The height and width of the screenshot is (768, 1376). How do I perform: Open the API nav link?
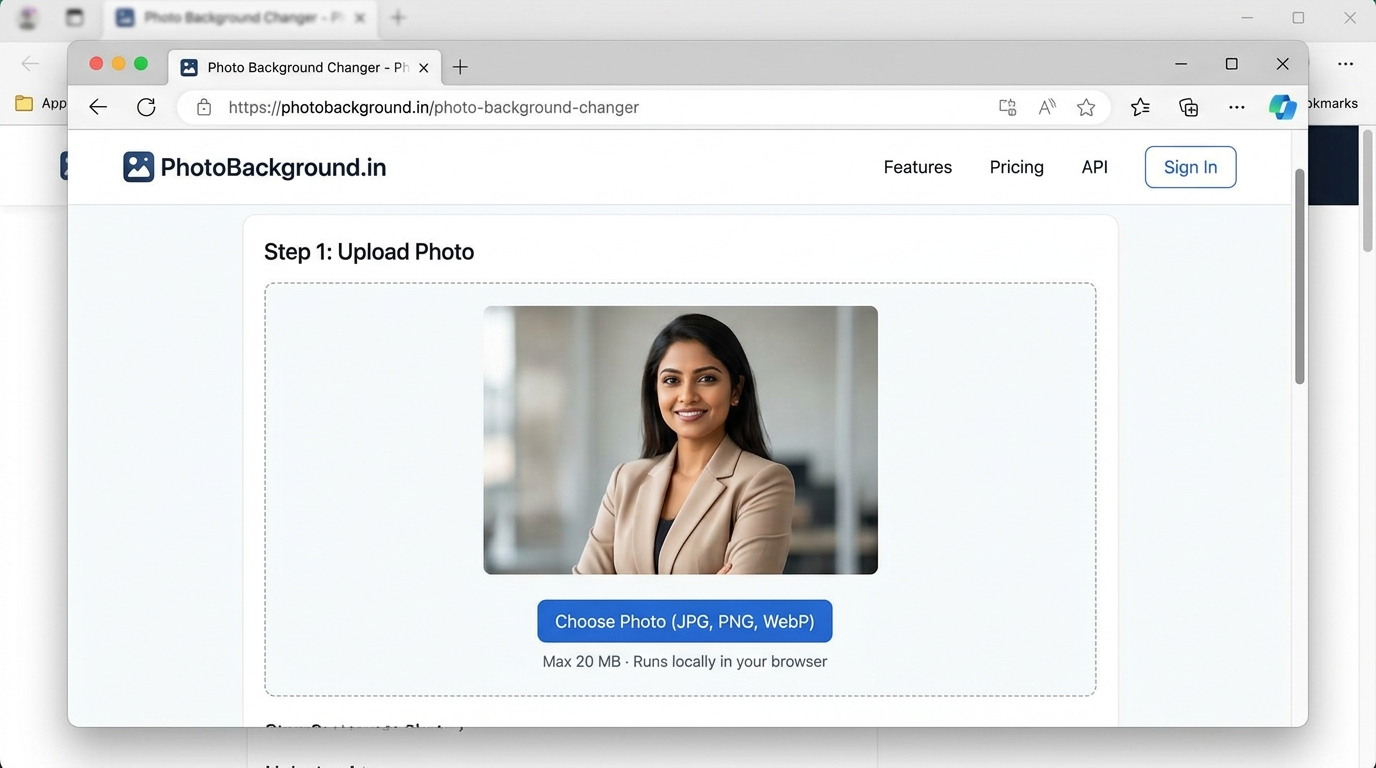(1095, 167)
